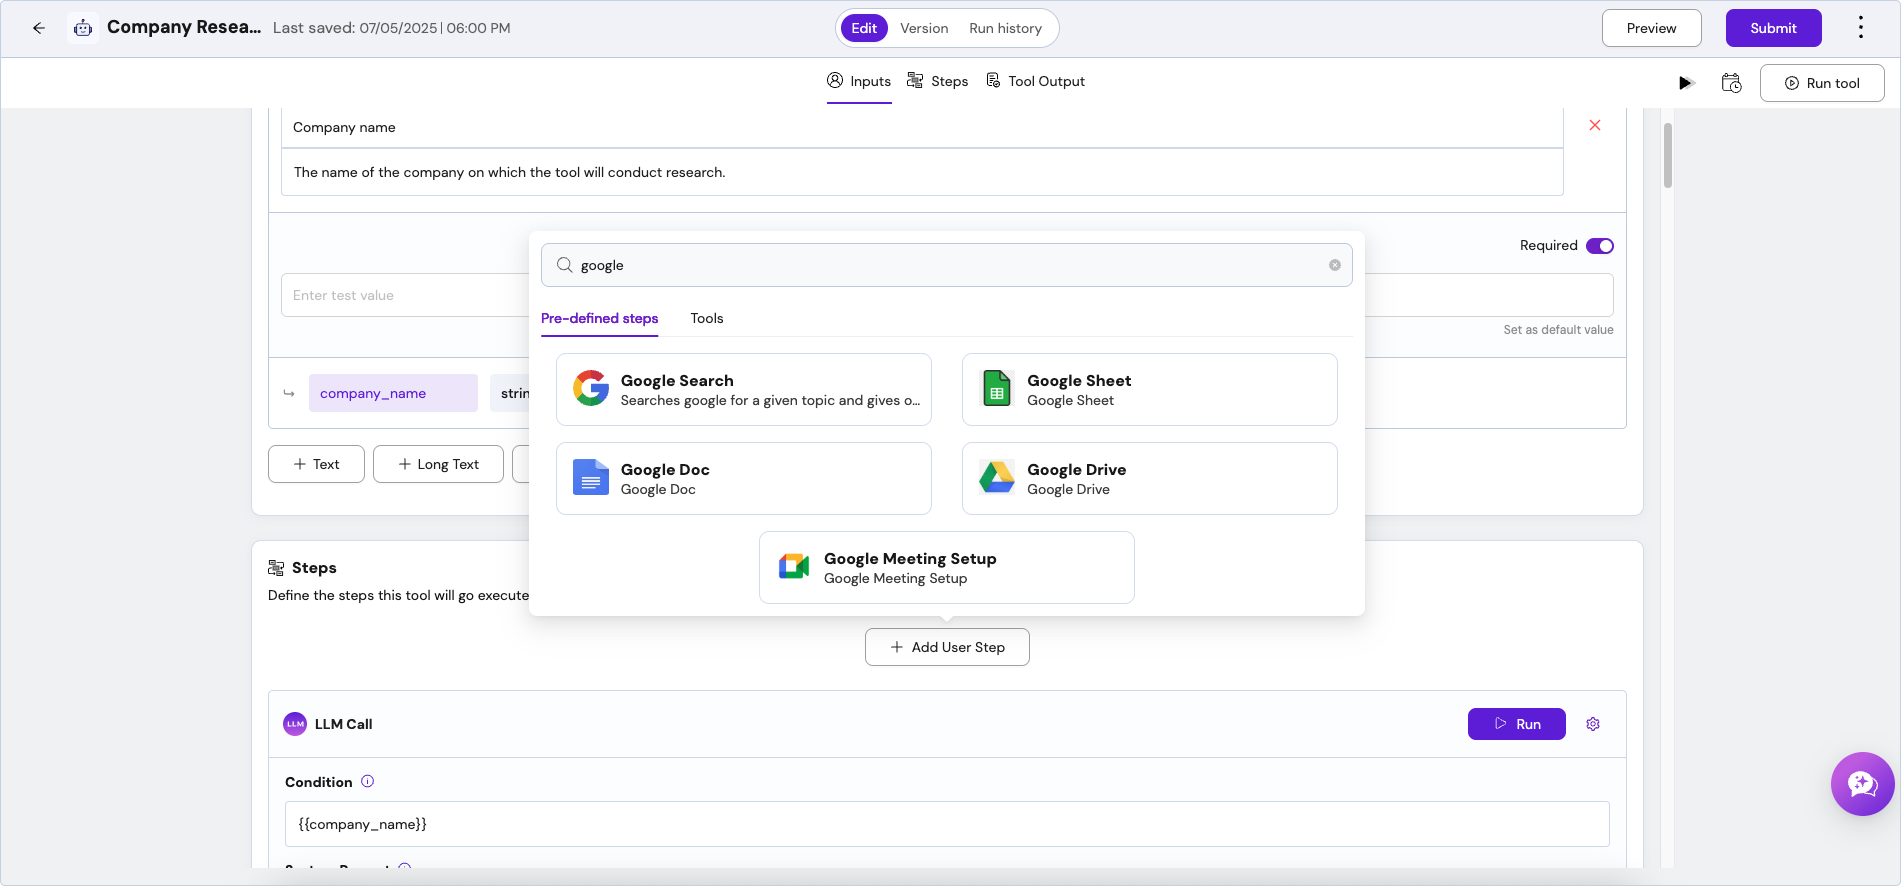Click the vertical page scrollbar

tap(1667, 155)
